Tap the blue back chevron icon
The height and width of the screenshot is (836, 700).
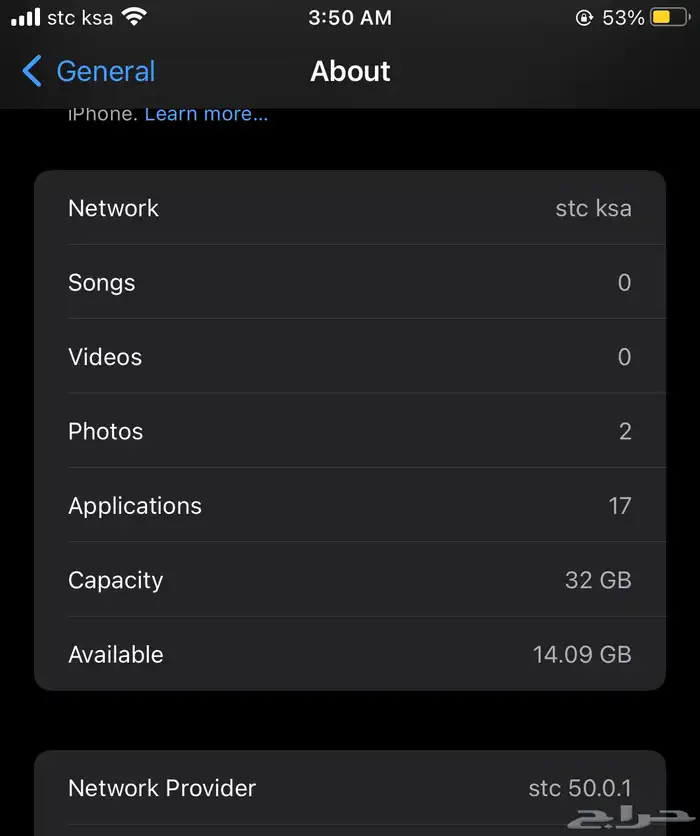pyautogui.click(x=32, y=72)
